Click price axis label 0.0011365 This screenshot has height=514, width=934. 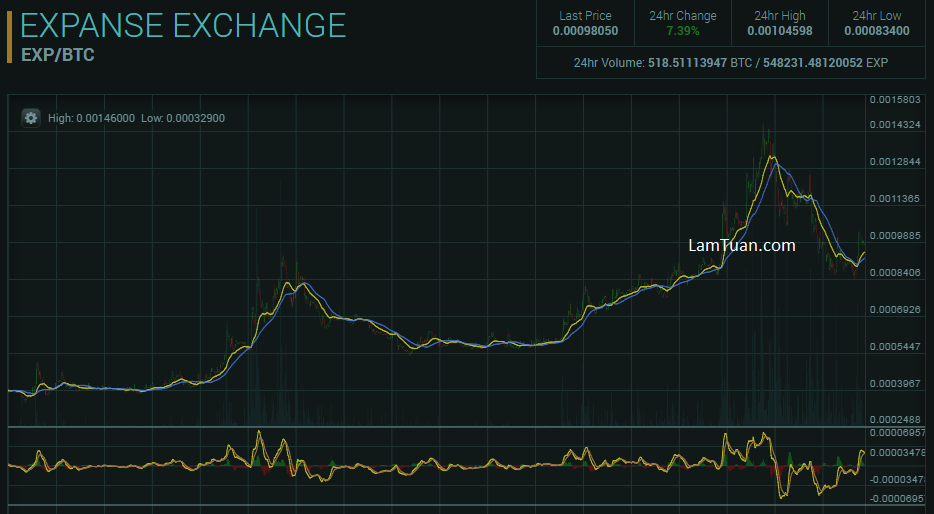[895, 198]
